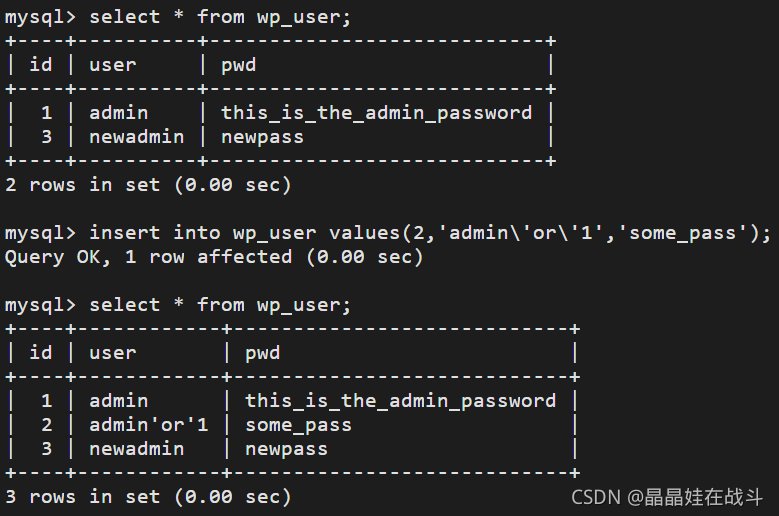Click 'this_is_the_admin_password' in the second table
779x516 pixels.
point(400,401)
